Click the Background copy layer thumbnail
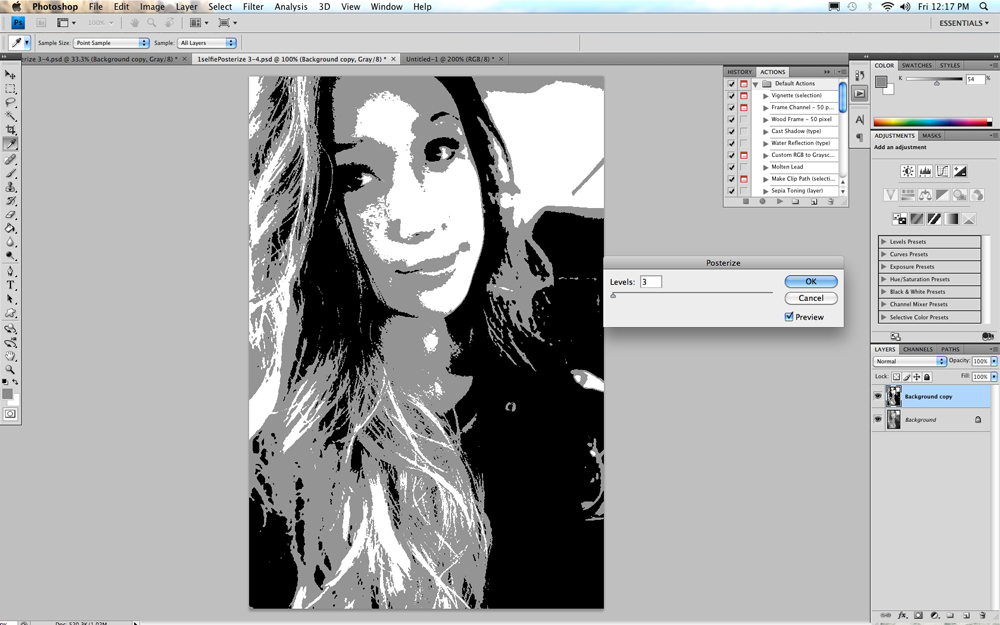This screenshot has width=1000, height=625. (893, 397)
